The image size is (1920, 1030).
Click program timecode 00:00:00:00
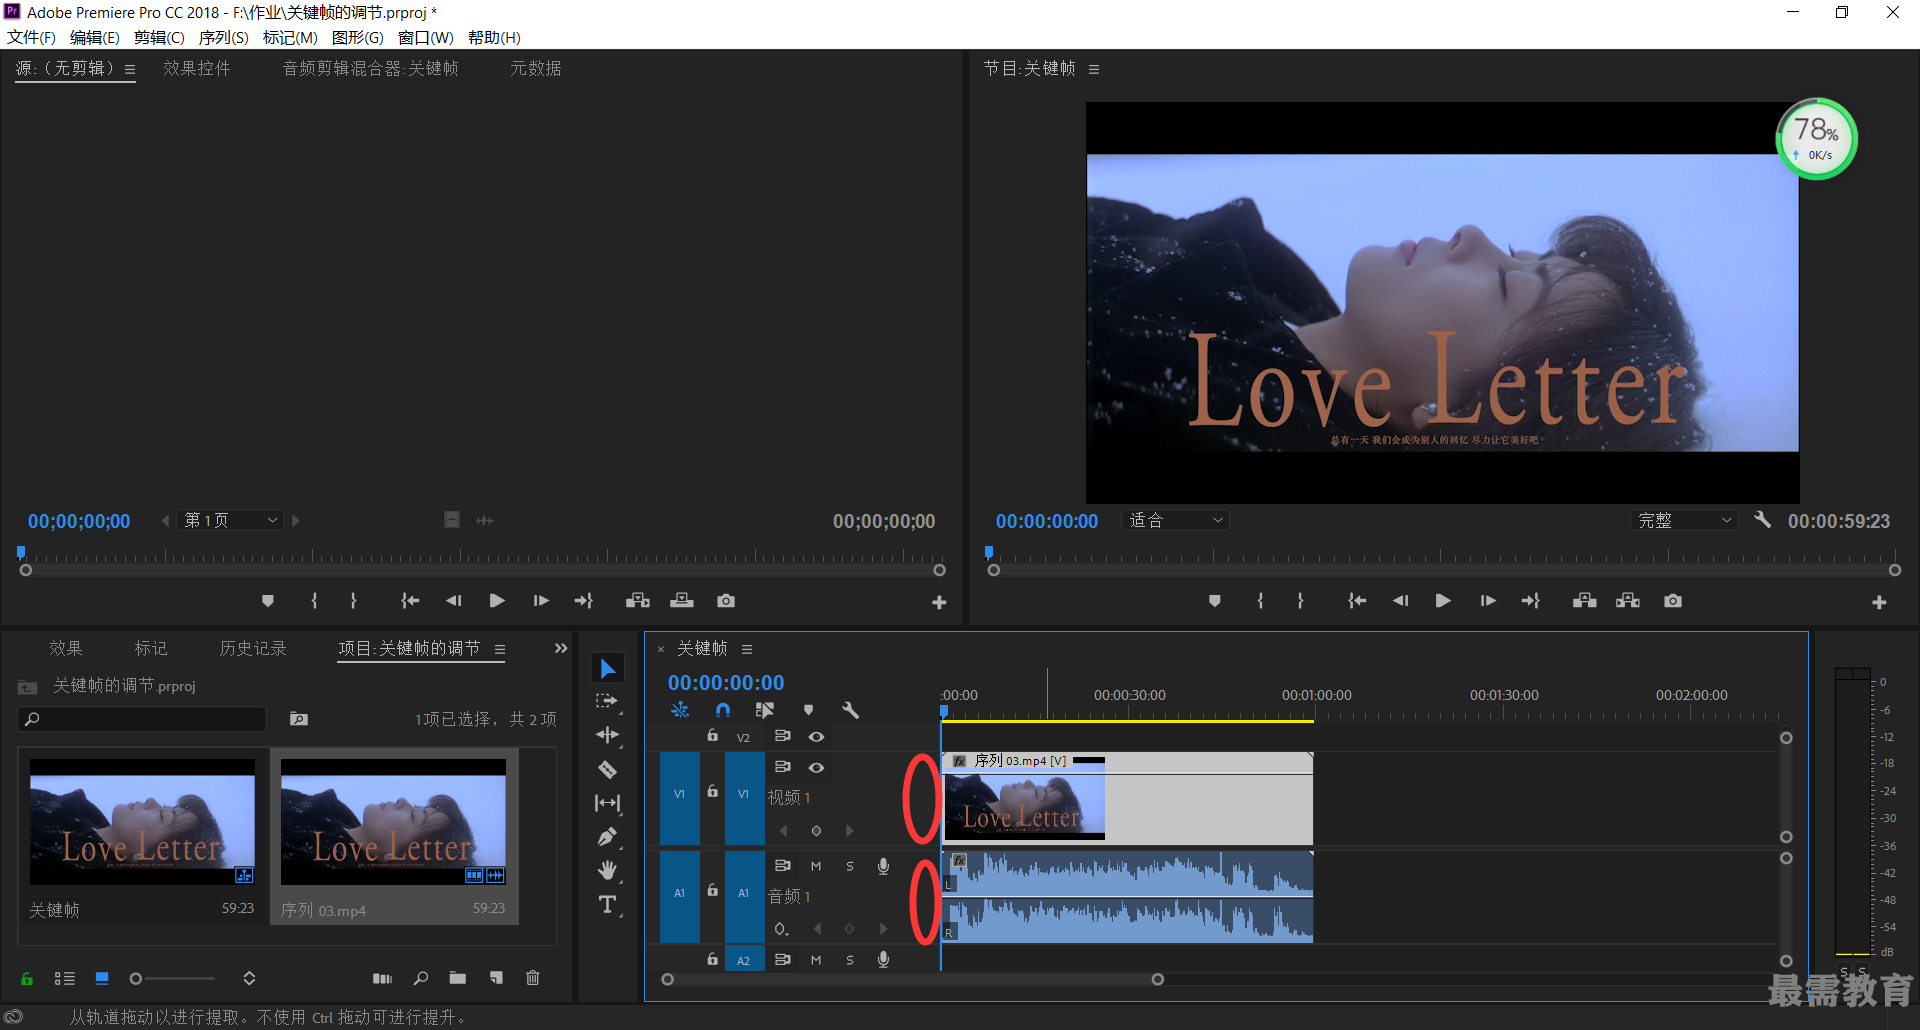(x=1046, y=521)
